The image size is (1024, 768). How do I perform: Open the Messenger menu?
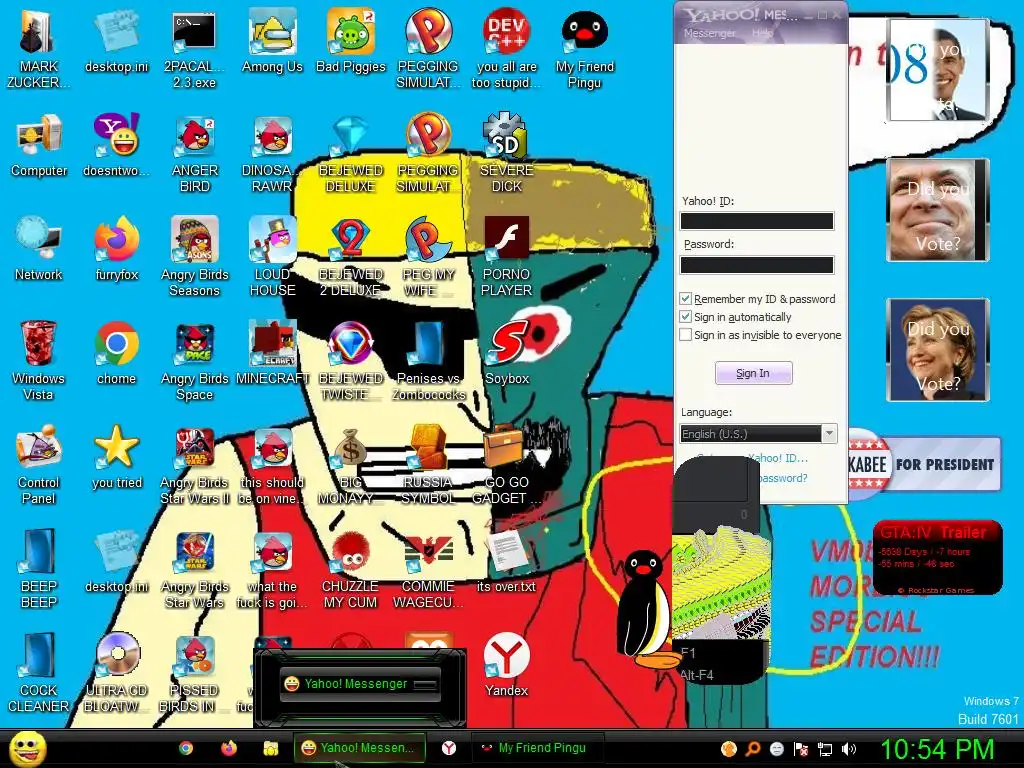click(x=709, y=33)
